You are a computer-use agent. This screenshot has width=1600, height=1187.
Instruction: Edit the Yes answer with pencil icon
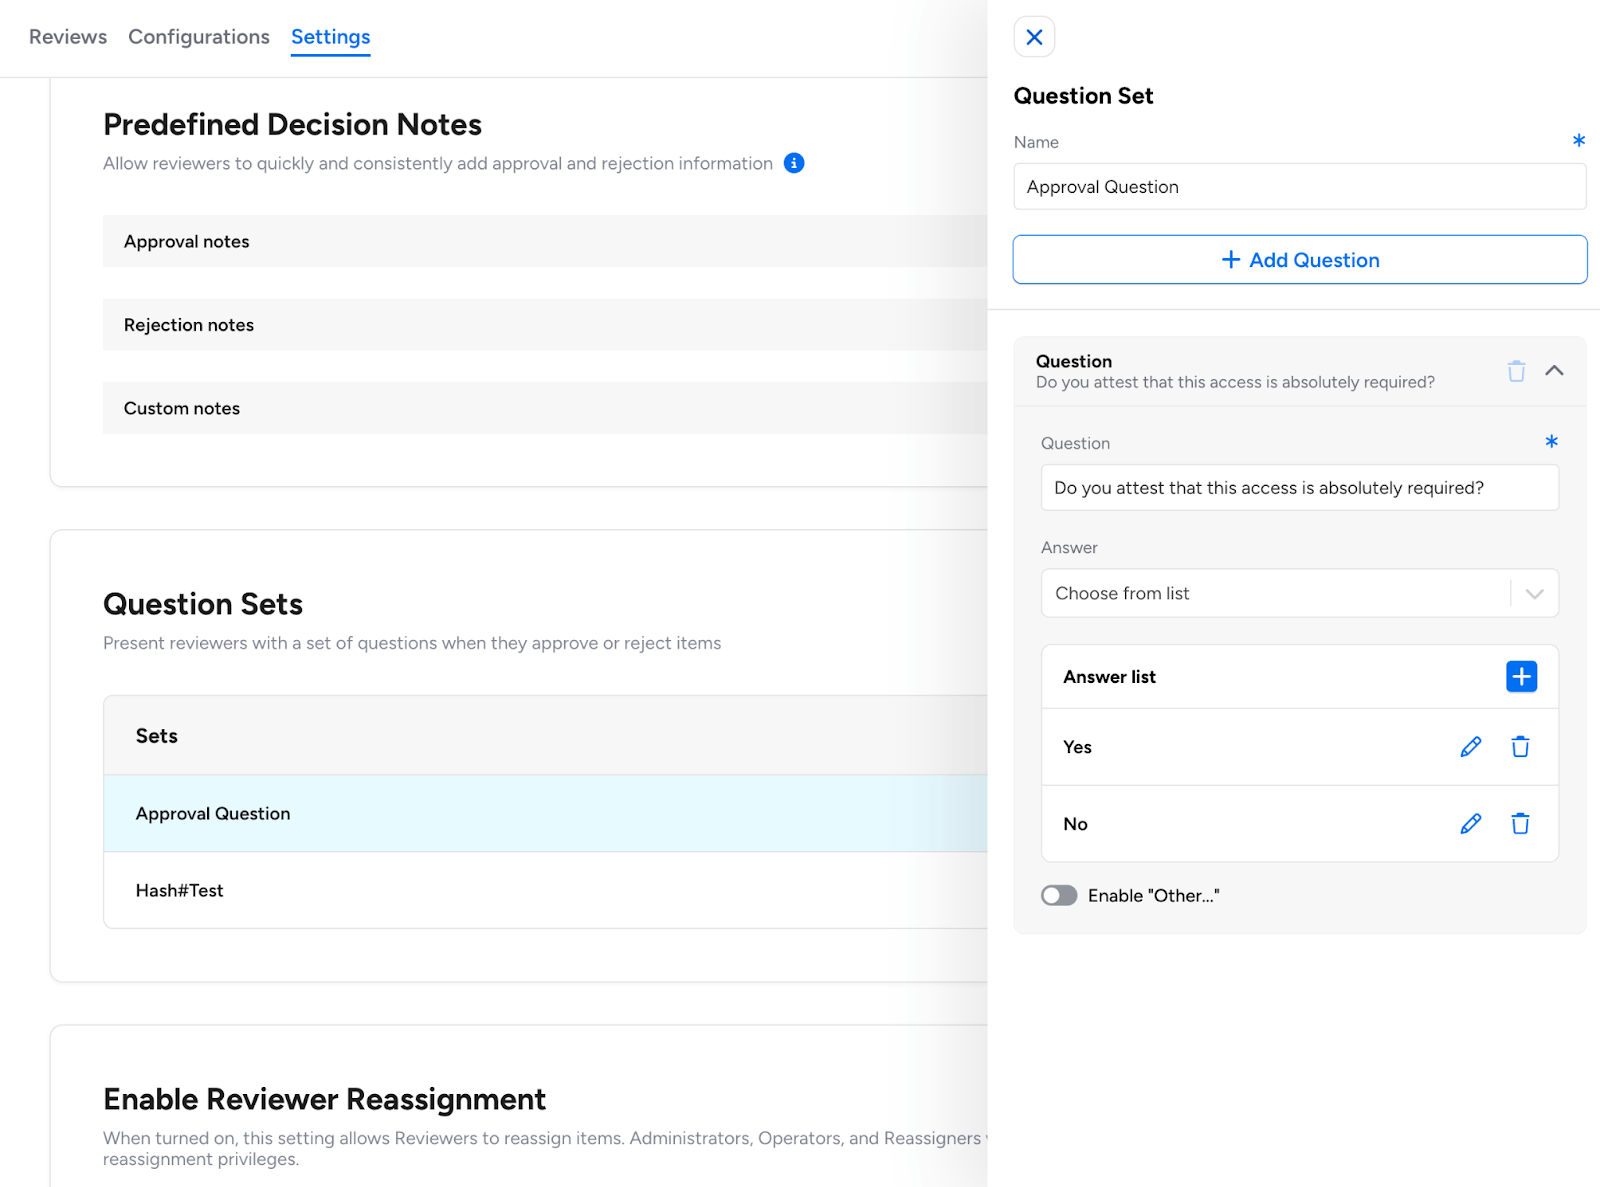[x=1470, y=747]
